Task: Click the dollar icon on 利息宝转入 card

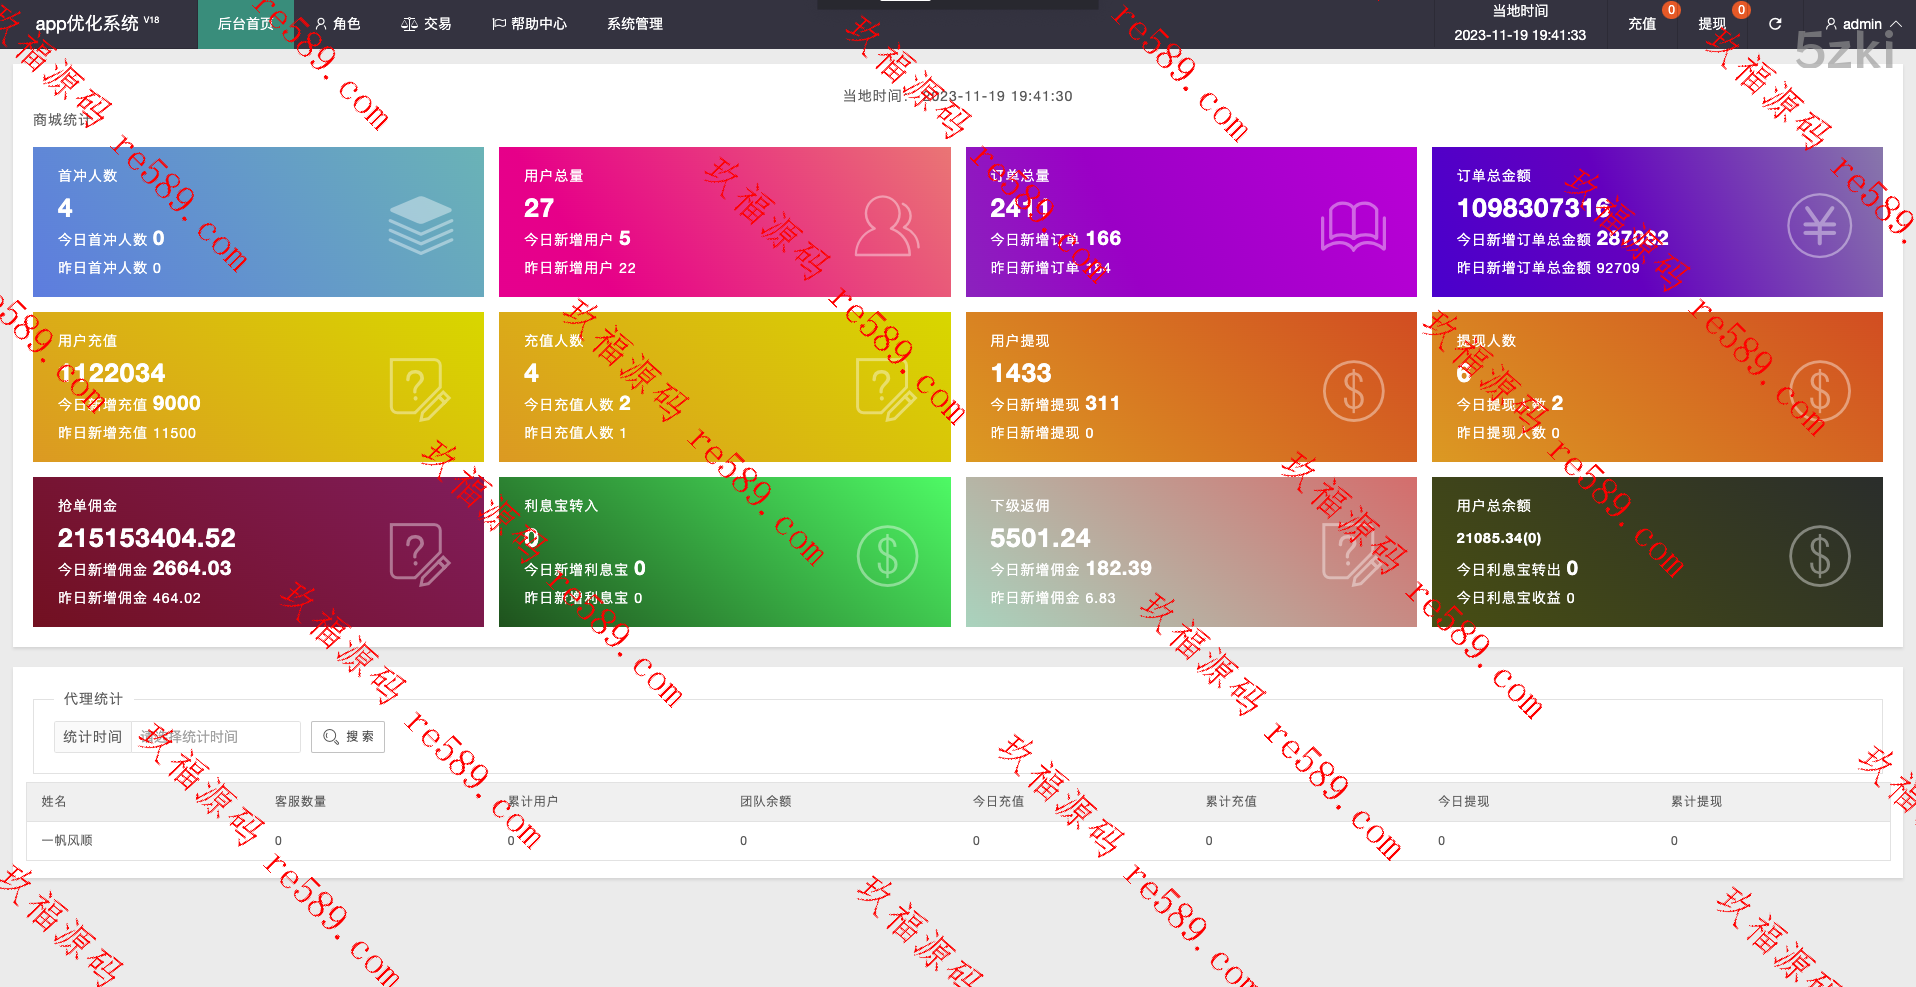Action: (x=887, y=556)
